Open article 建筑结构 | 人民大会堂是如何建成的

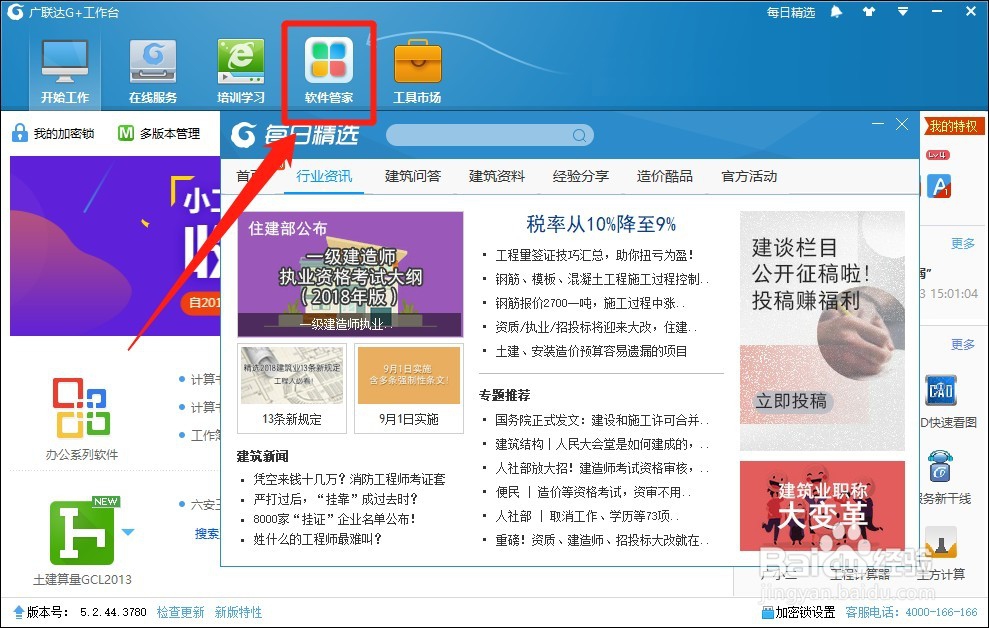[x=602, y=444]
